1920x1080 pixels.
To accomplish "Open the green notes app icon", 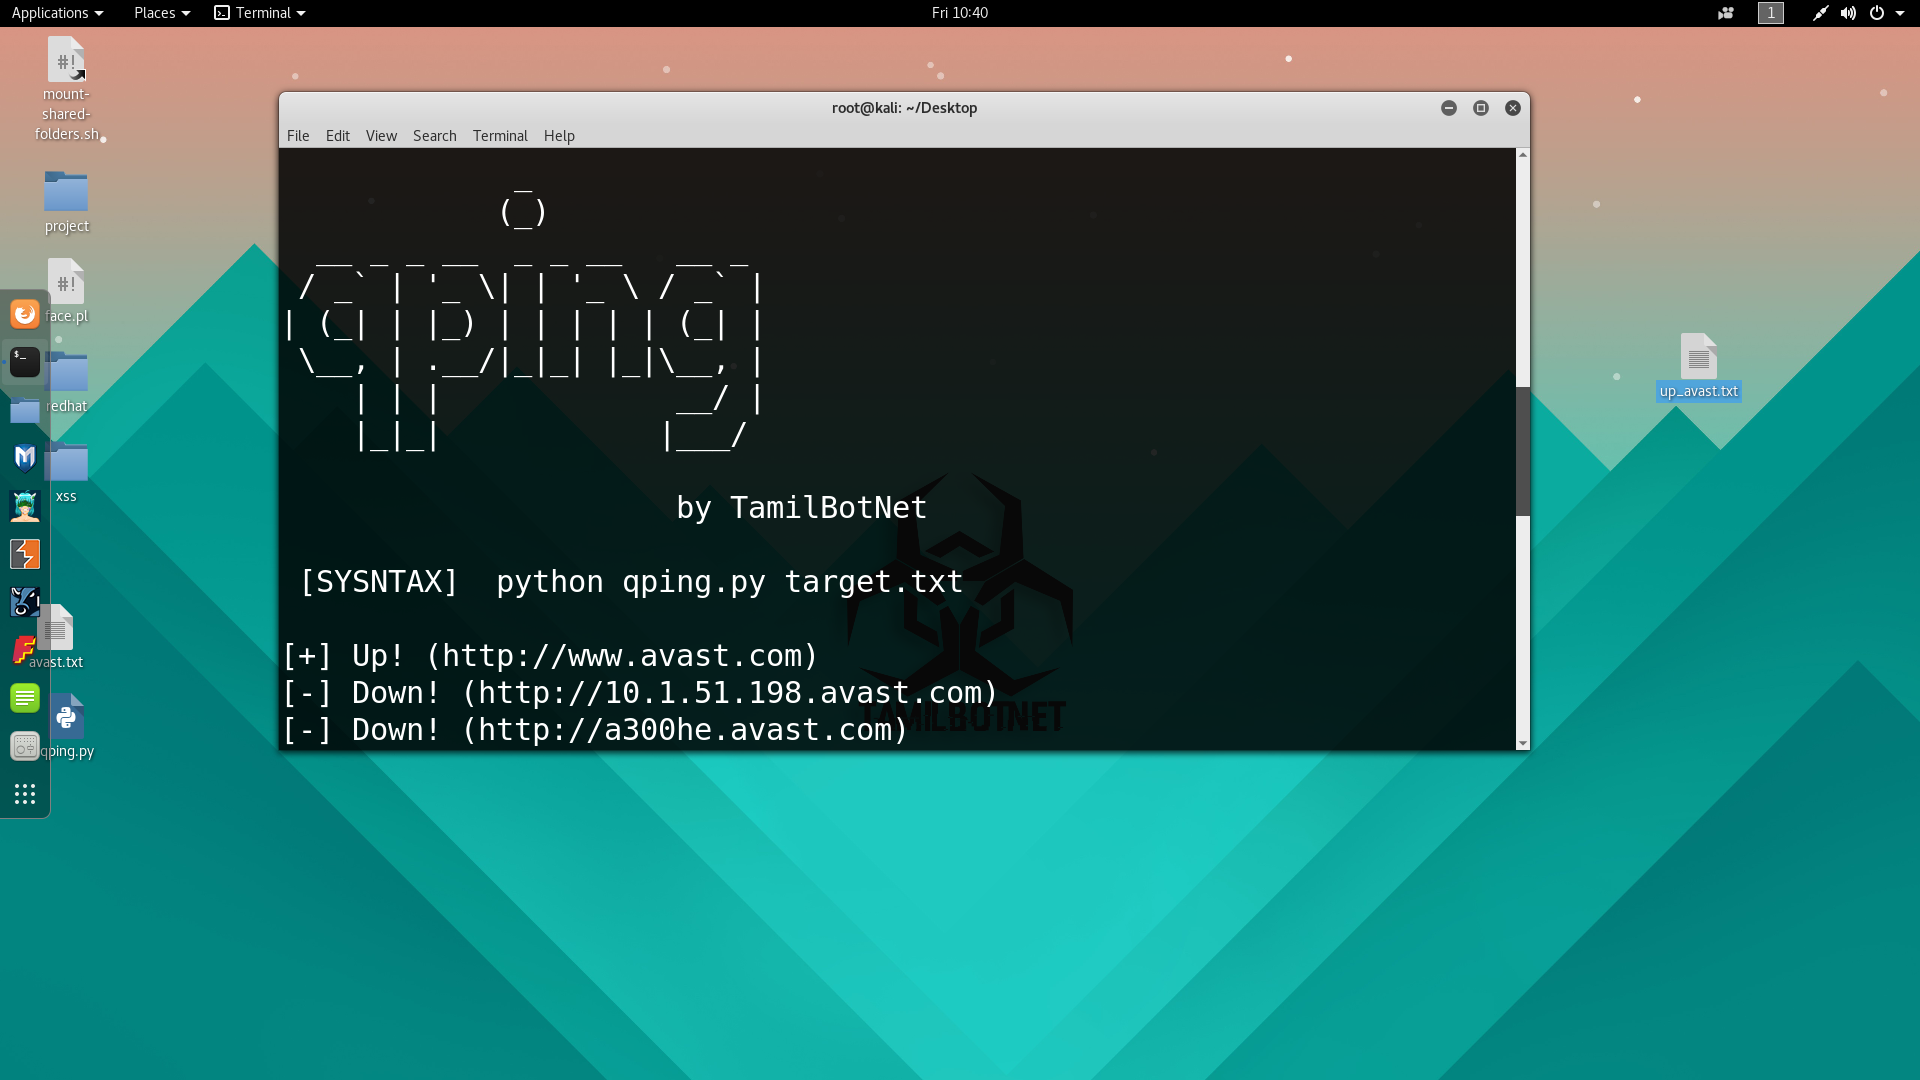I will click(25, 698).
